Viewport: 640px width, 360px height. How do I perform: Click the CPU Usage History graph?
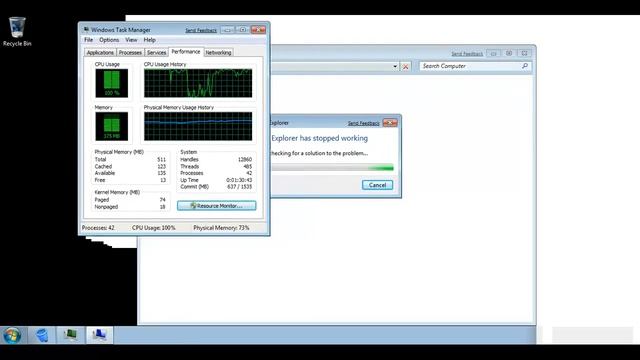198,83
